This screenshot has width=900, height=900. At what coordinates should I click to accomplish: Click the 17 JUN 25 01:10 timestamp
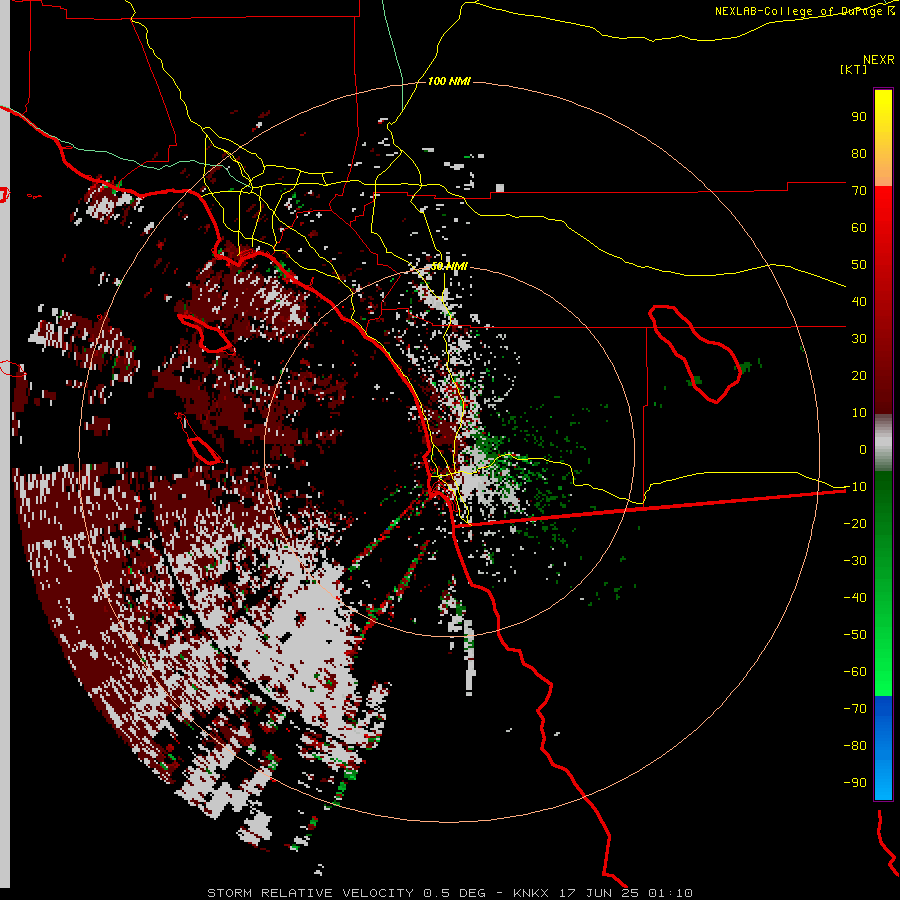[x=626, y=893]
